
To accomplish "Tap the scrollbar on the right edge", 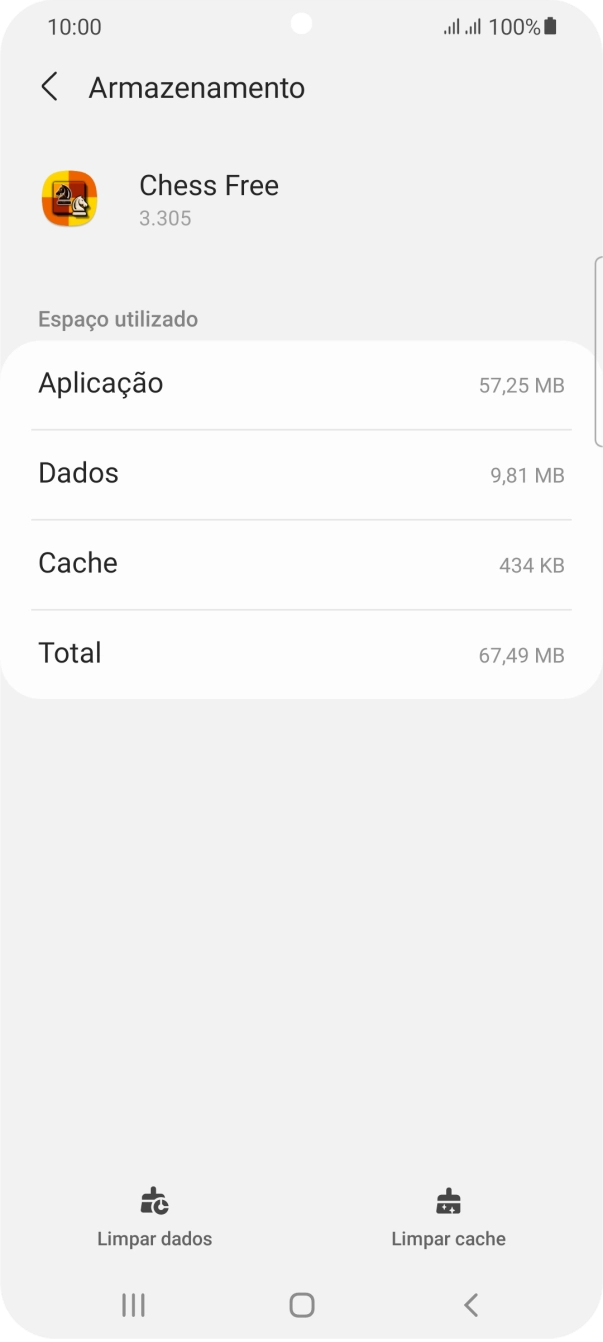I will pyautogui.click(x=599, y=350).
